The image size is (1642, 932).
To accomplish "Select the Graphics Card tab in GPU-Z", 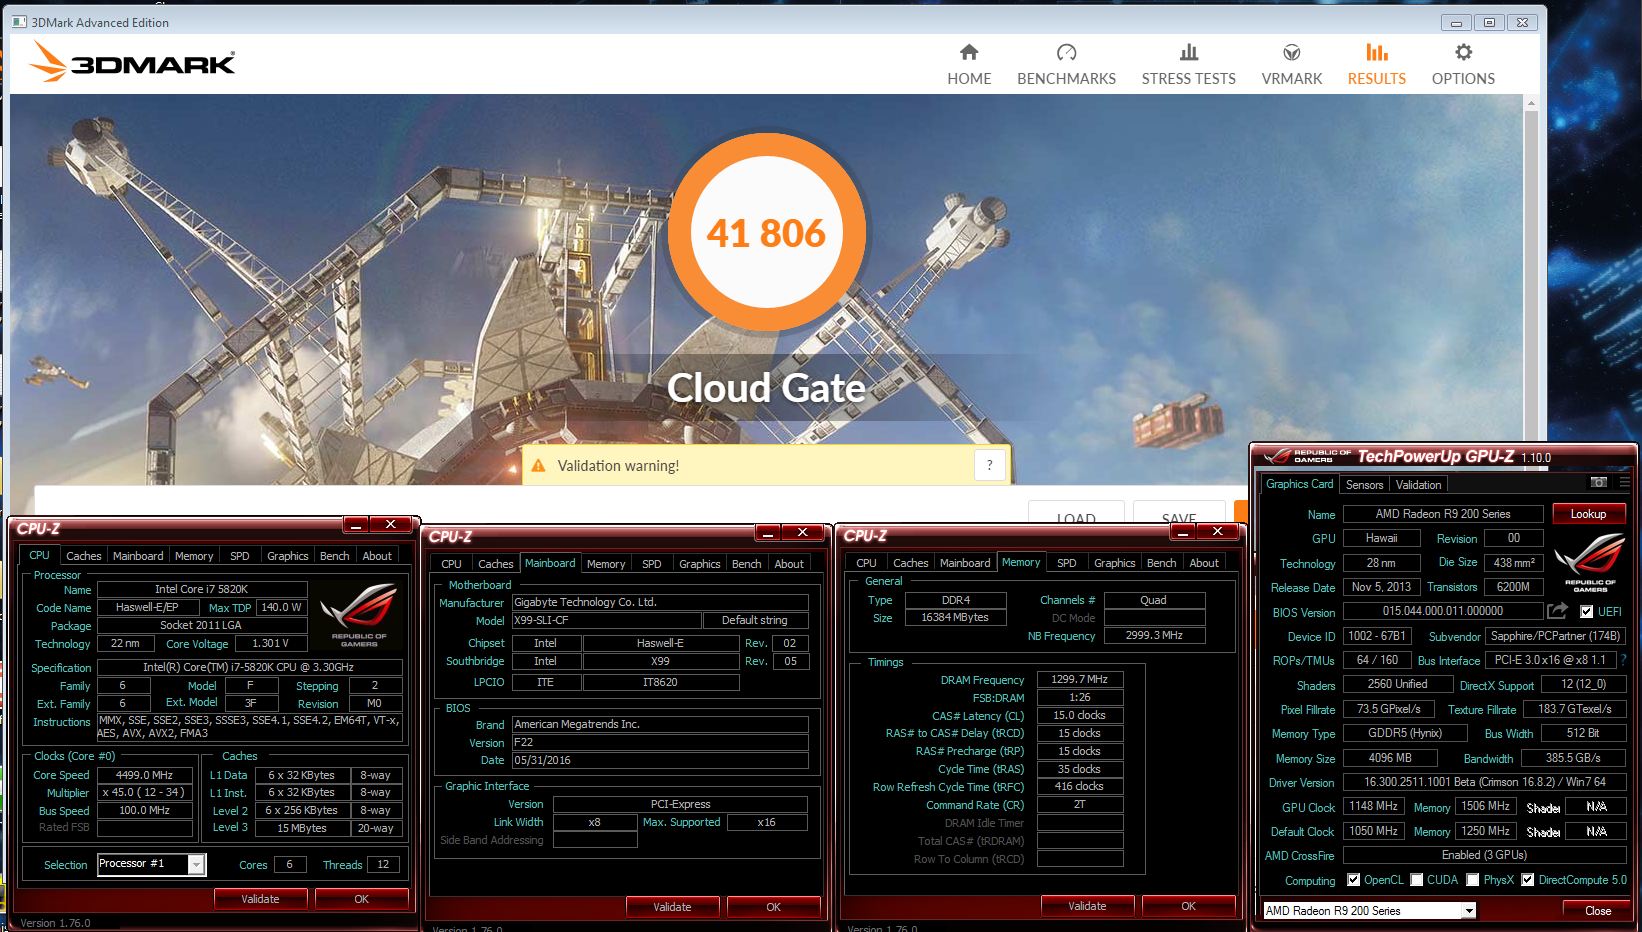I will pyautogui.click(x=1299, y=484).
